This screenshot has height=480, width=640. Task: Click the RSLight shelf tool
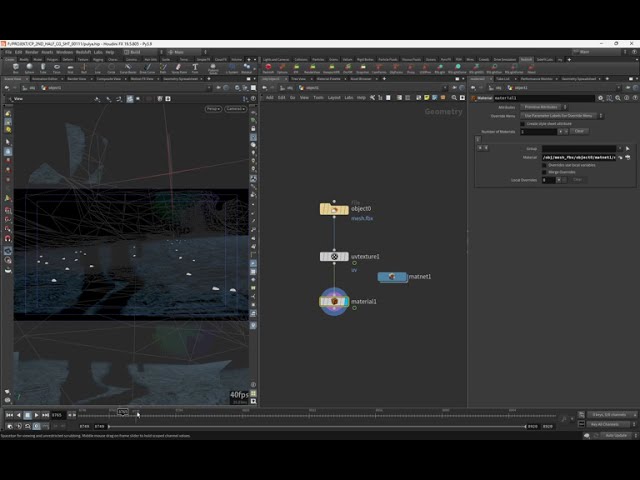(440, 68)
